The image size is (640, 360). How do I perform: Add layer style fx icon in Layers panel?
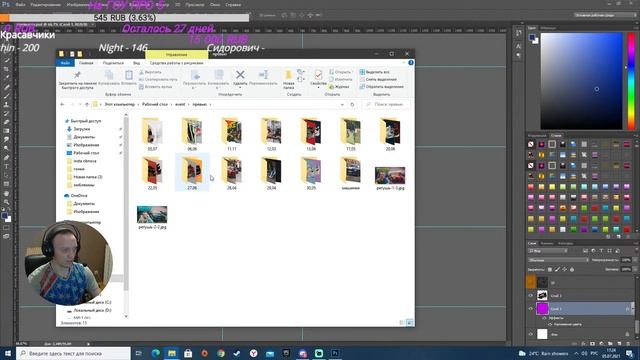coord(583,344)
